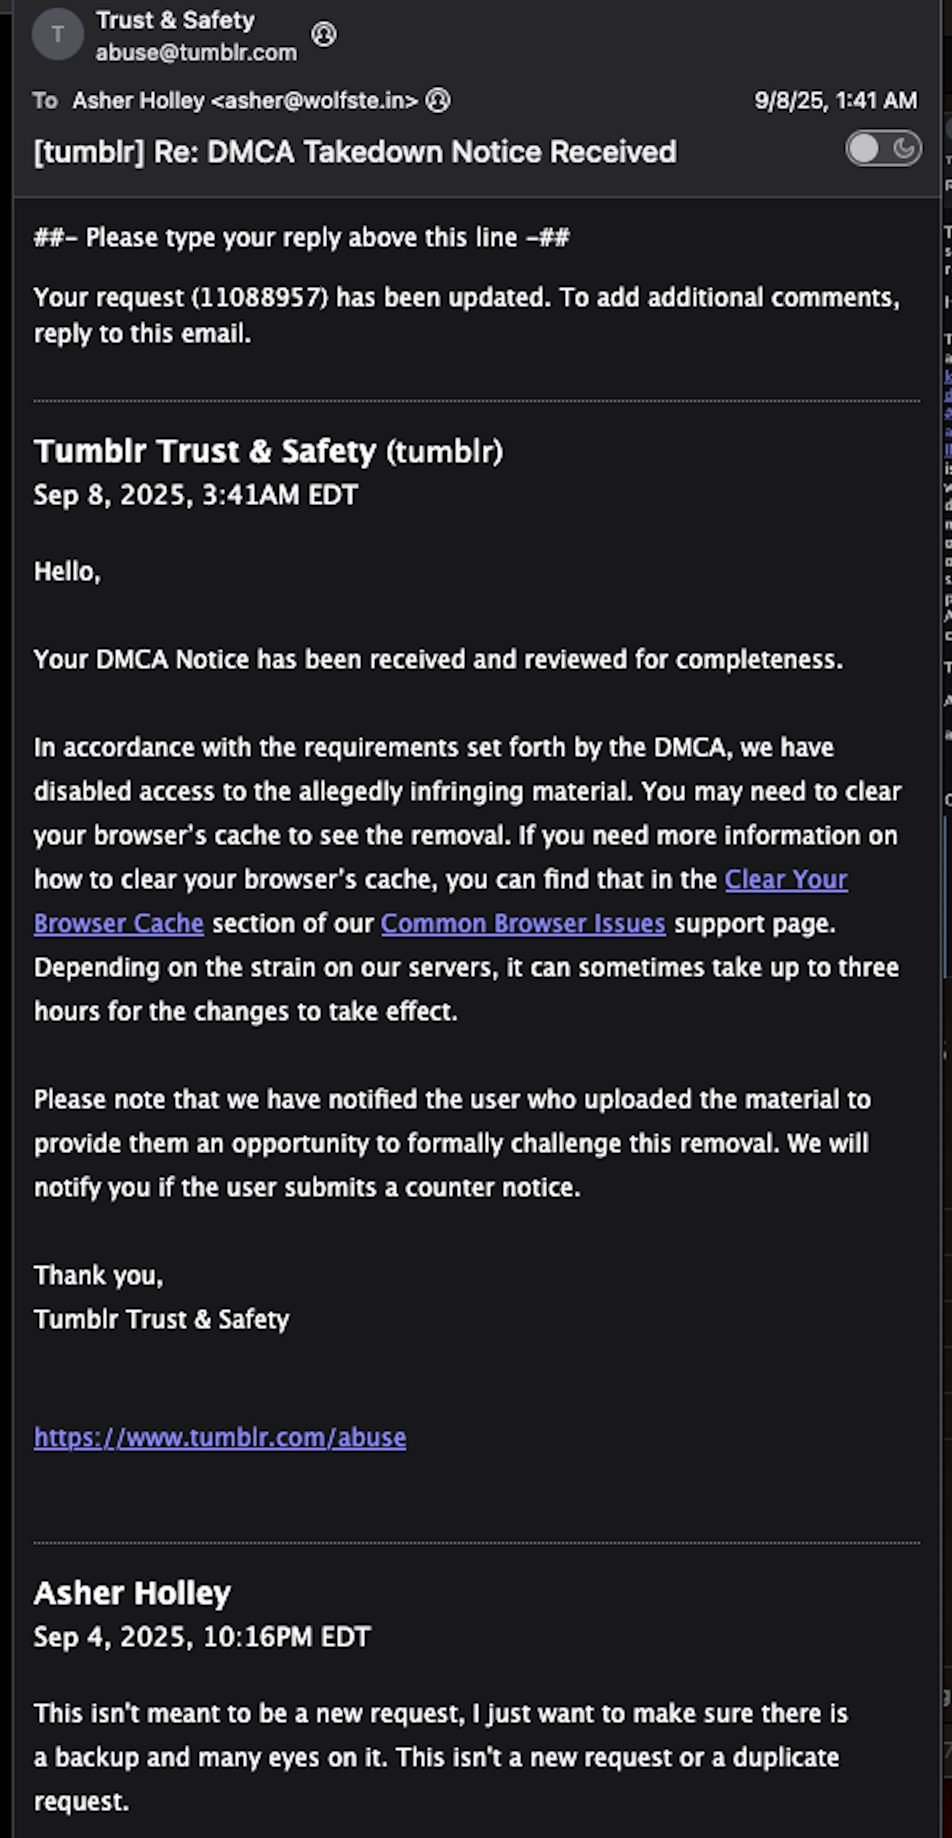The image size is (952, 1838).
Task: Click the moon icon on the appearance toggle
Action: pos(904,149)
